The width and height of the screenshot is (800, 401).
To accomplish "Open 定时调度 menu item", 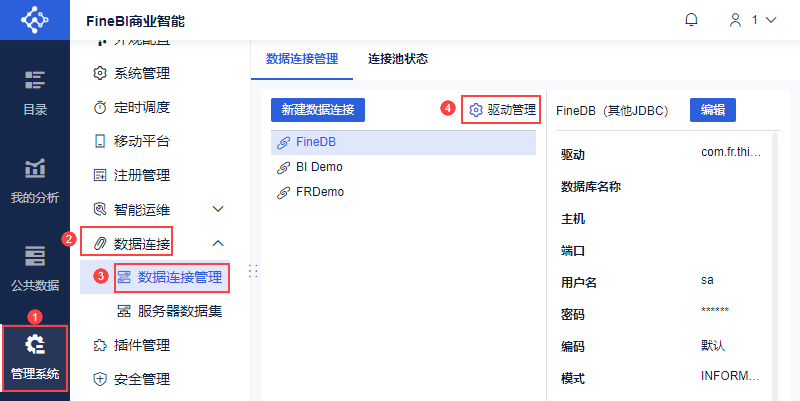I will click(142, 107).
